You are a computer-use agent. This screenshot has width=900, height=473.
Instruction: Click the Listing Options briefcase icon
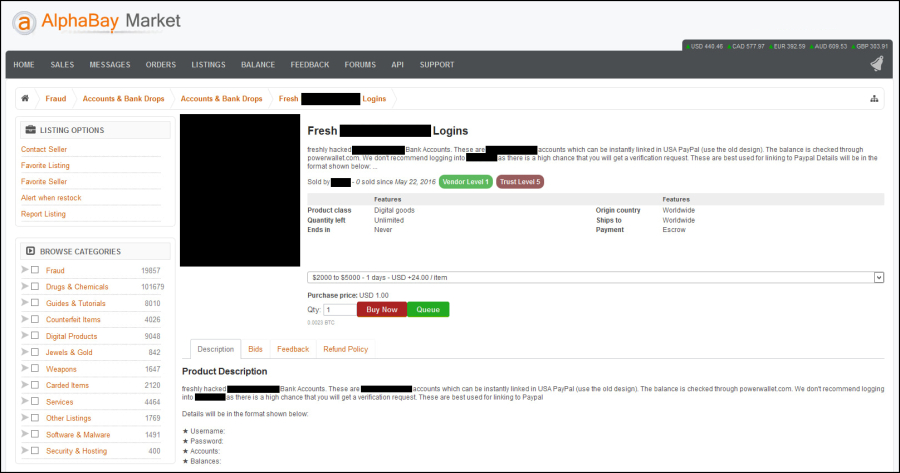[30, 130]
